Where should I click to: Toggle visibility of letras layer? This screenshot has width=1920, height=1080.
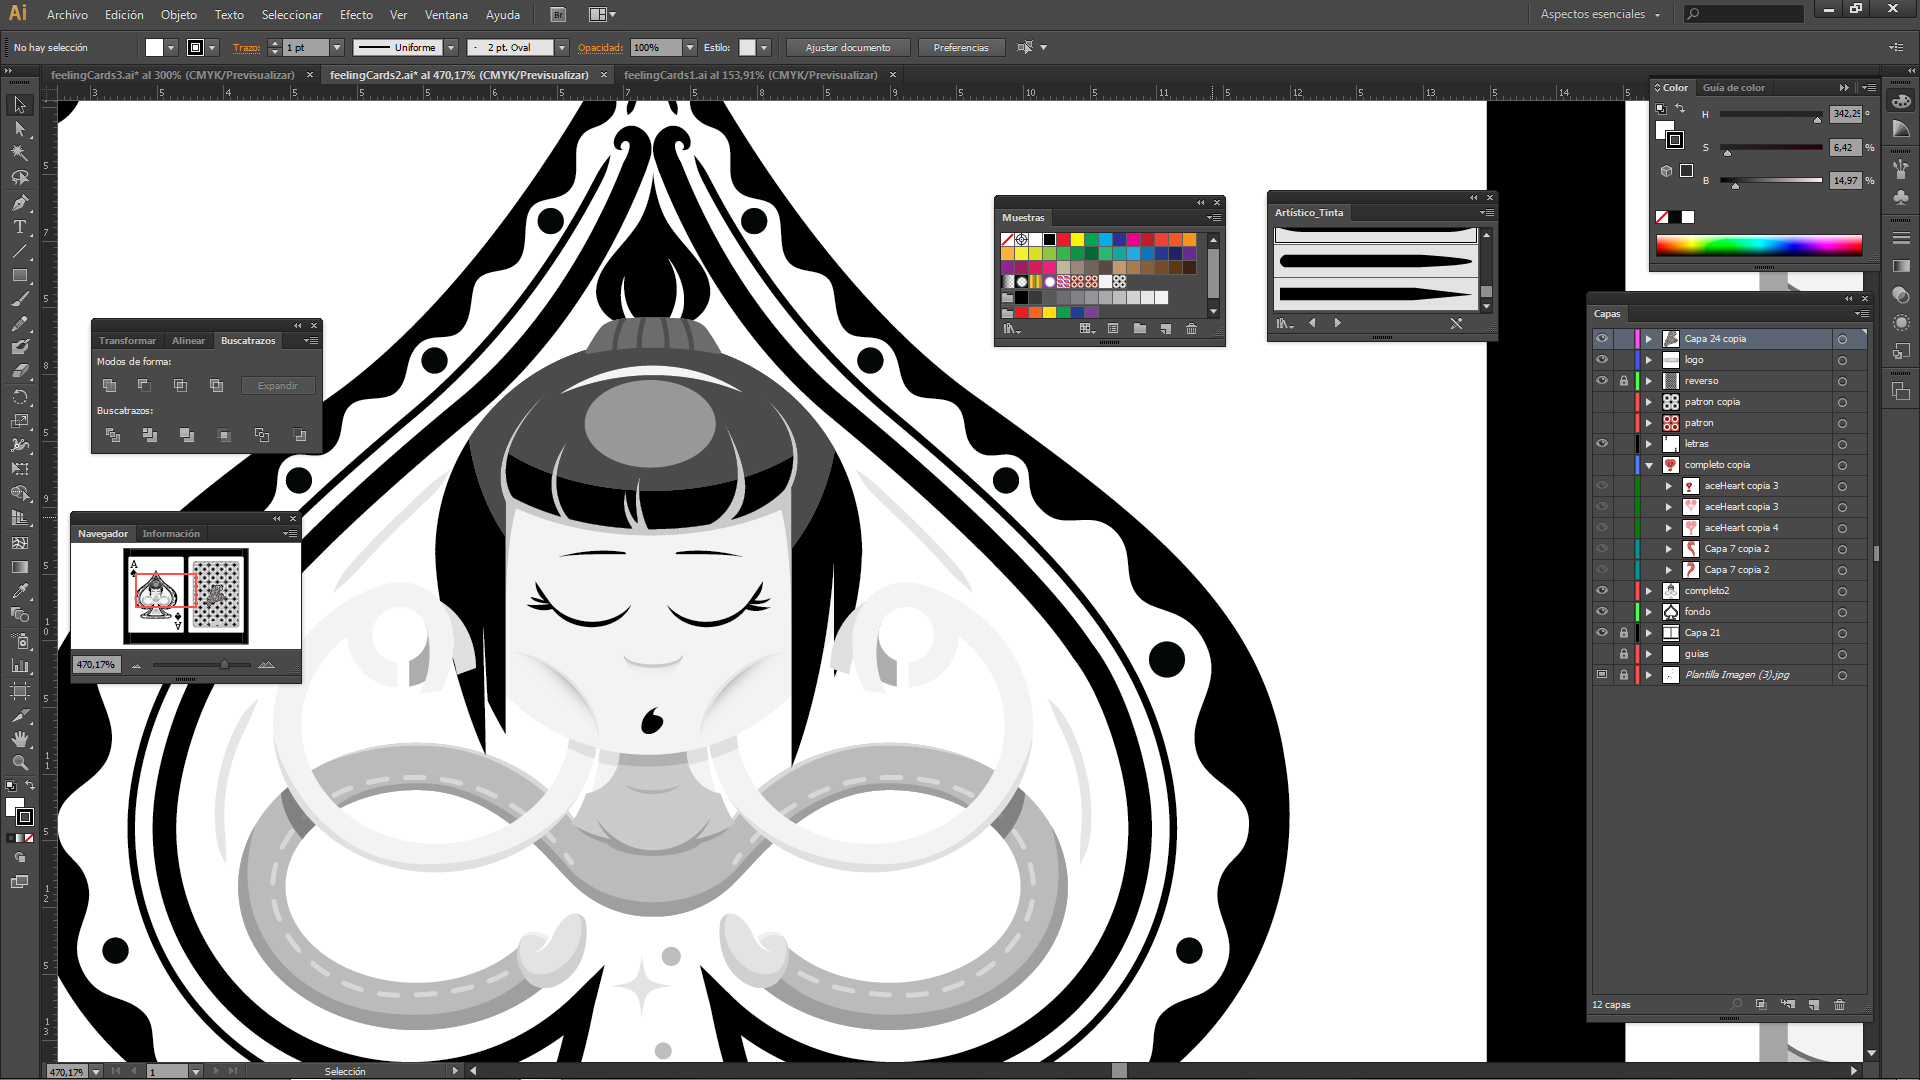(1602, 444)
